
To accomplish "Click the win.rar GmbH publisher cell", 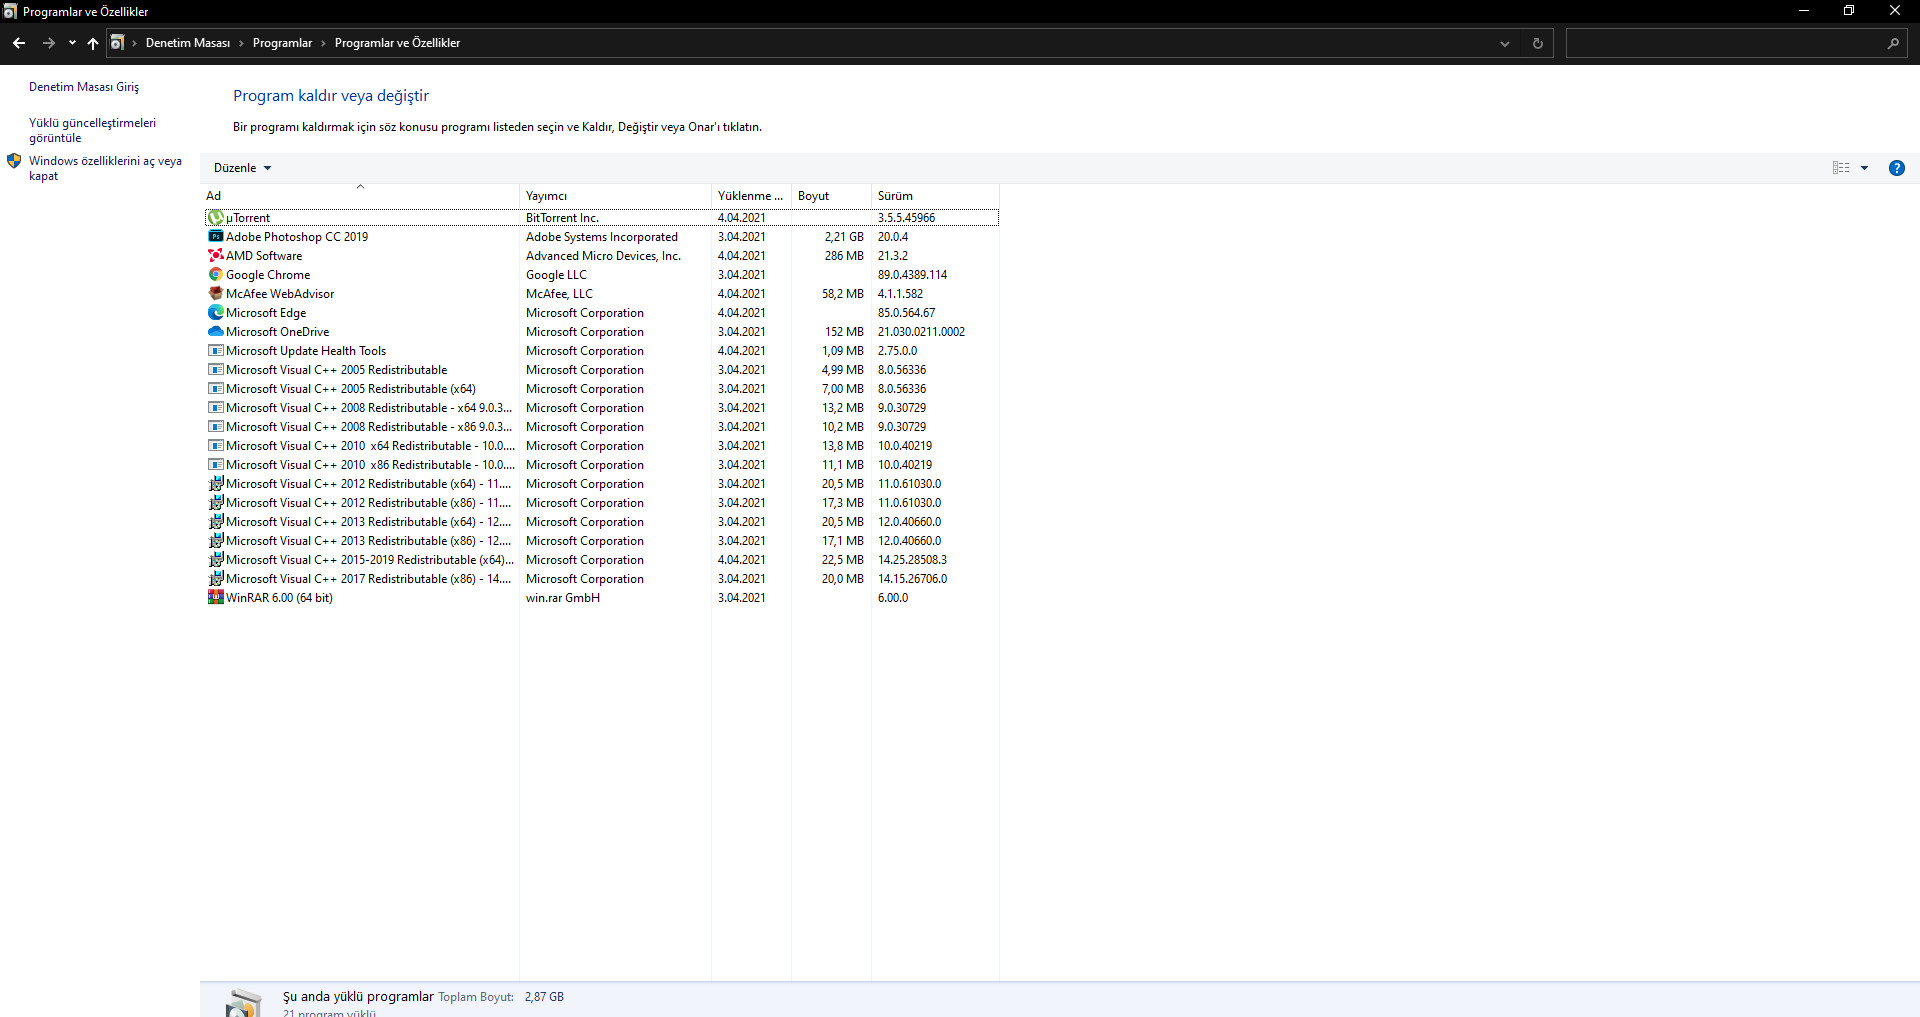I will [x=563, y=598].
